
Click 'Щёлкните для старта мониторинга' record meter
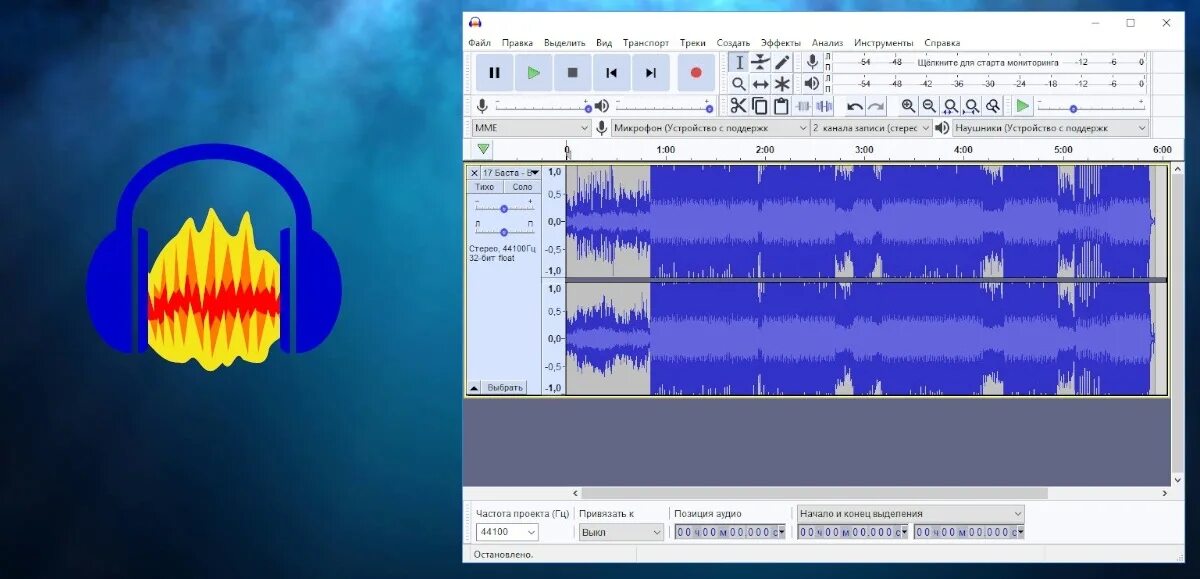988,62
